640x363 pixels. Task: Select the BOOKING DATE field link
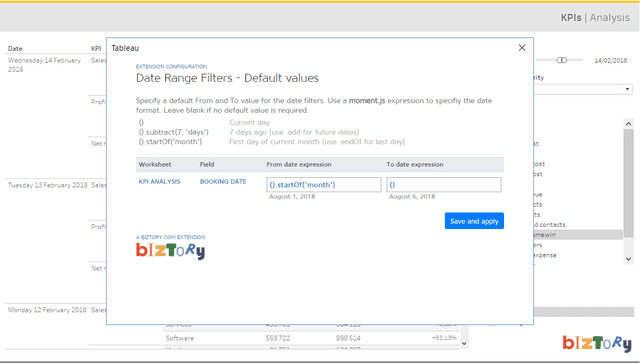pos(223,181)
